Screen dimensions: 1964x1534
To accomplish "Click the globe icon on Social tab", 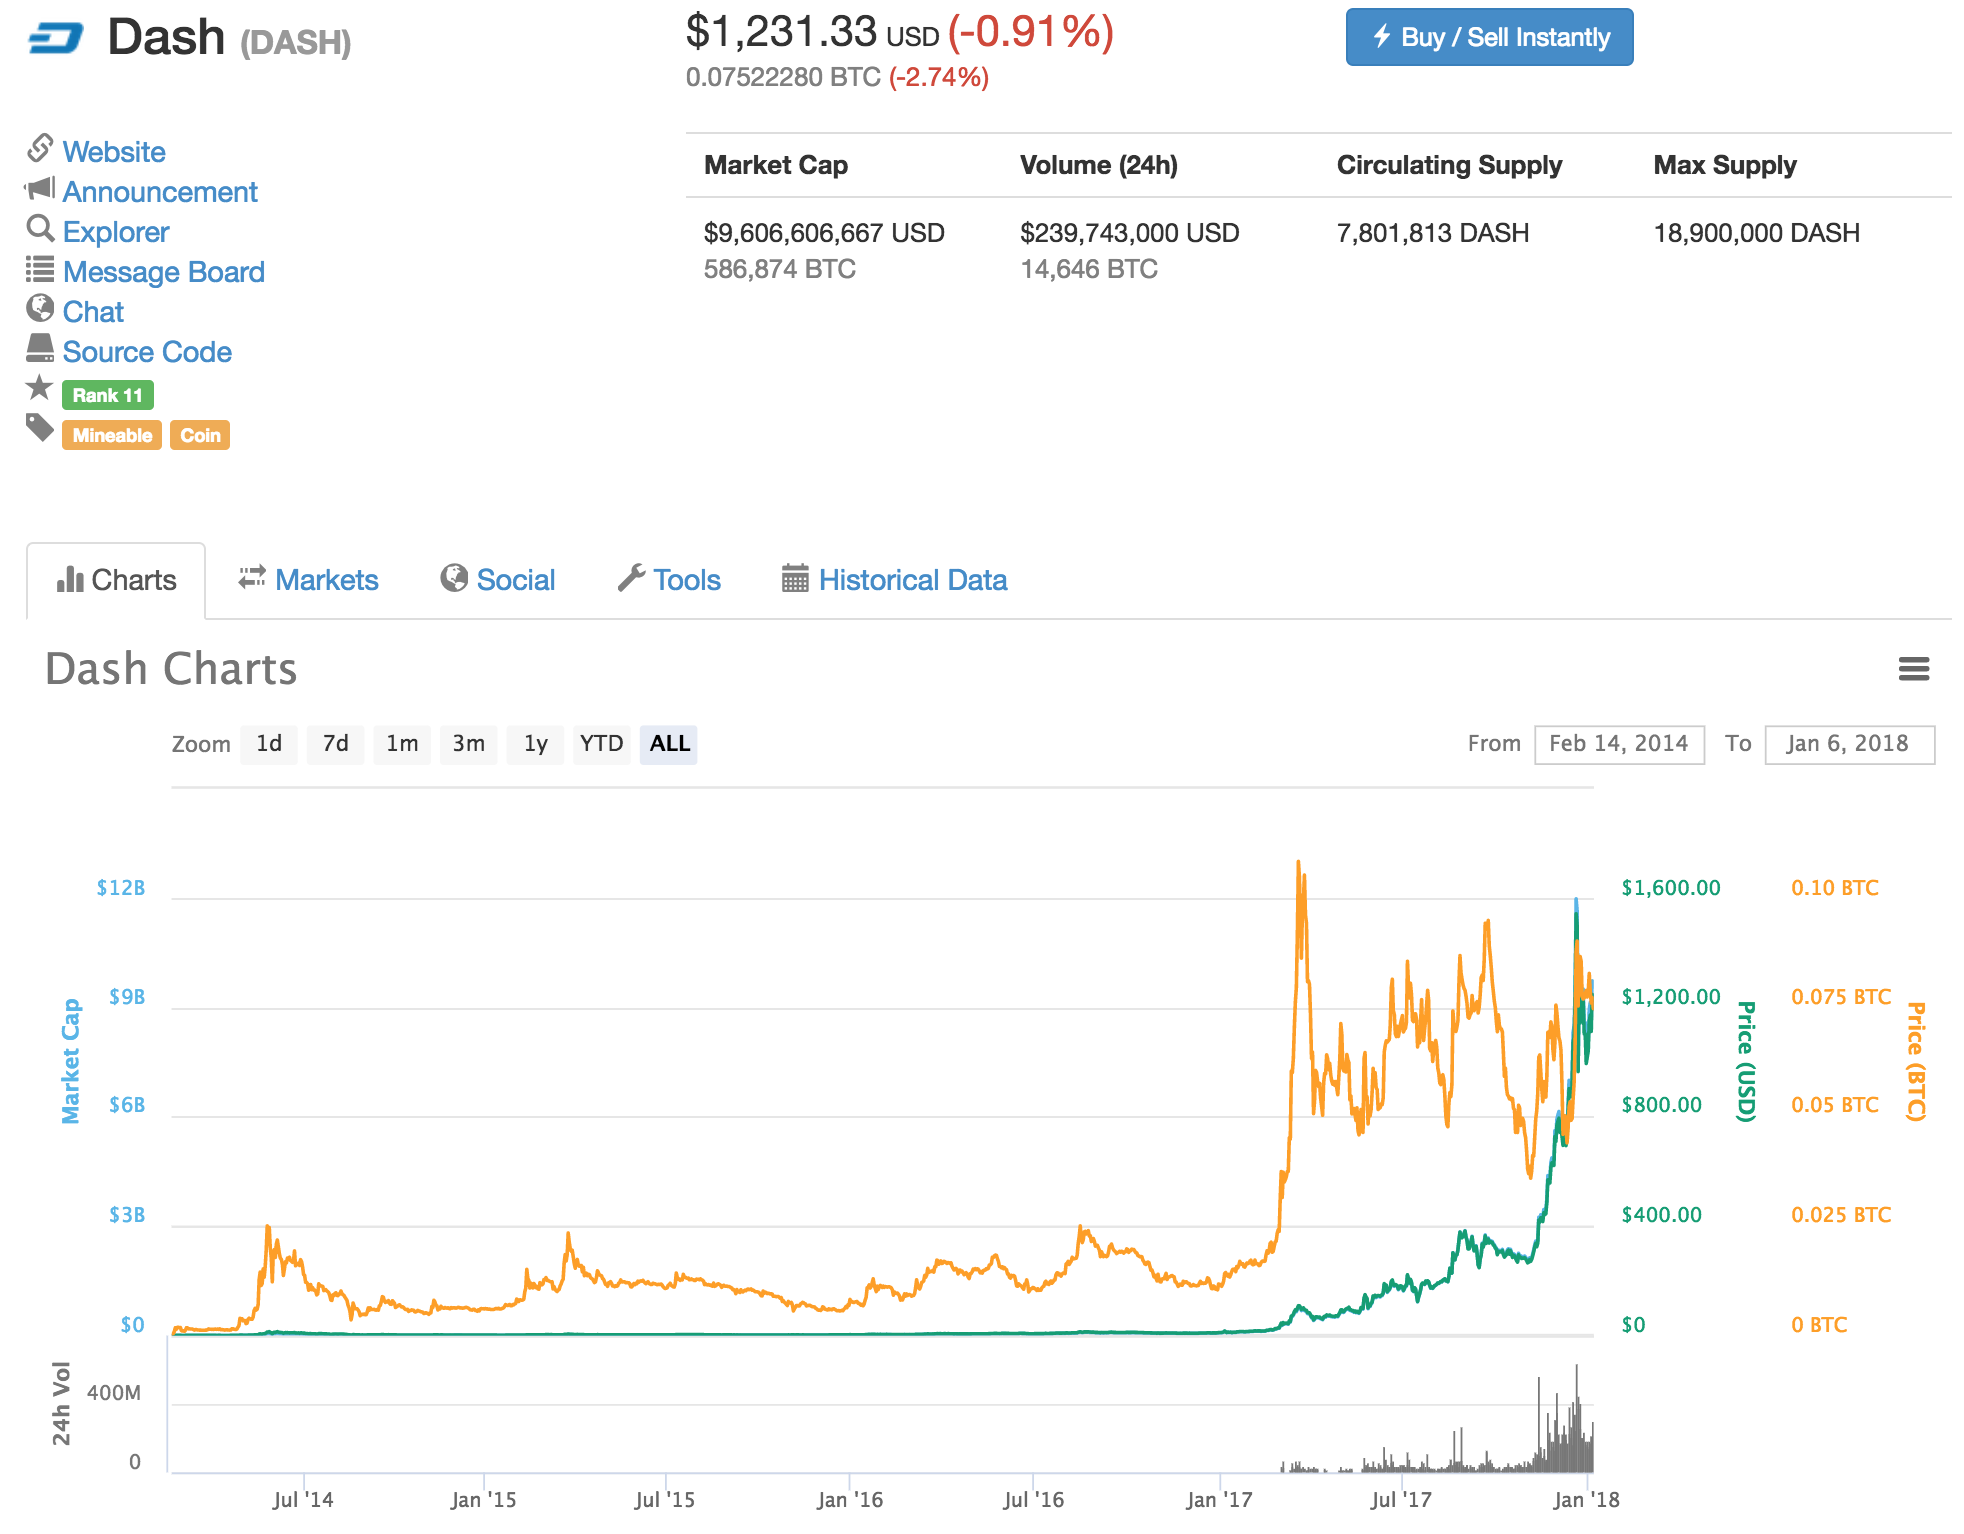I will point(454,578).
